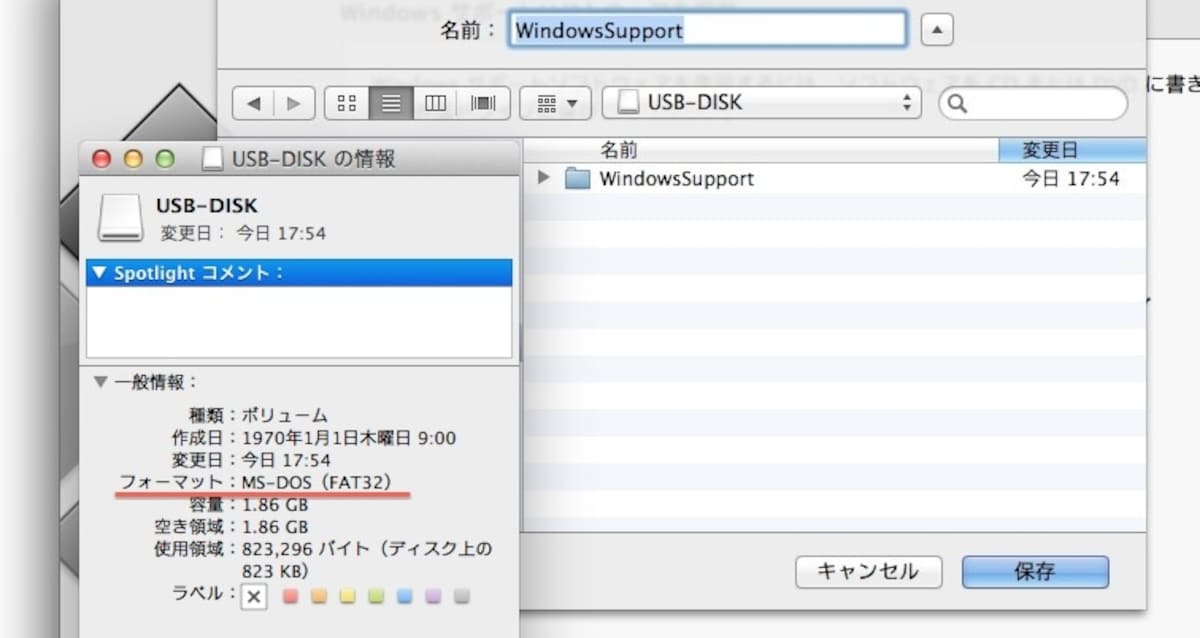The width and height of the screenshot is (1200, 638).
Task: Click the 保存 button
Action: coord(1035,572)
